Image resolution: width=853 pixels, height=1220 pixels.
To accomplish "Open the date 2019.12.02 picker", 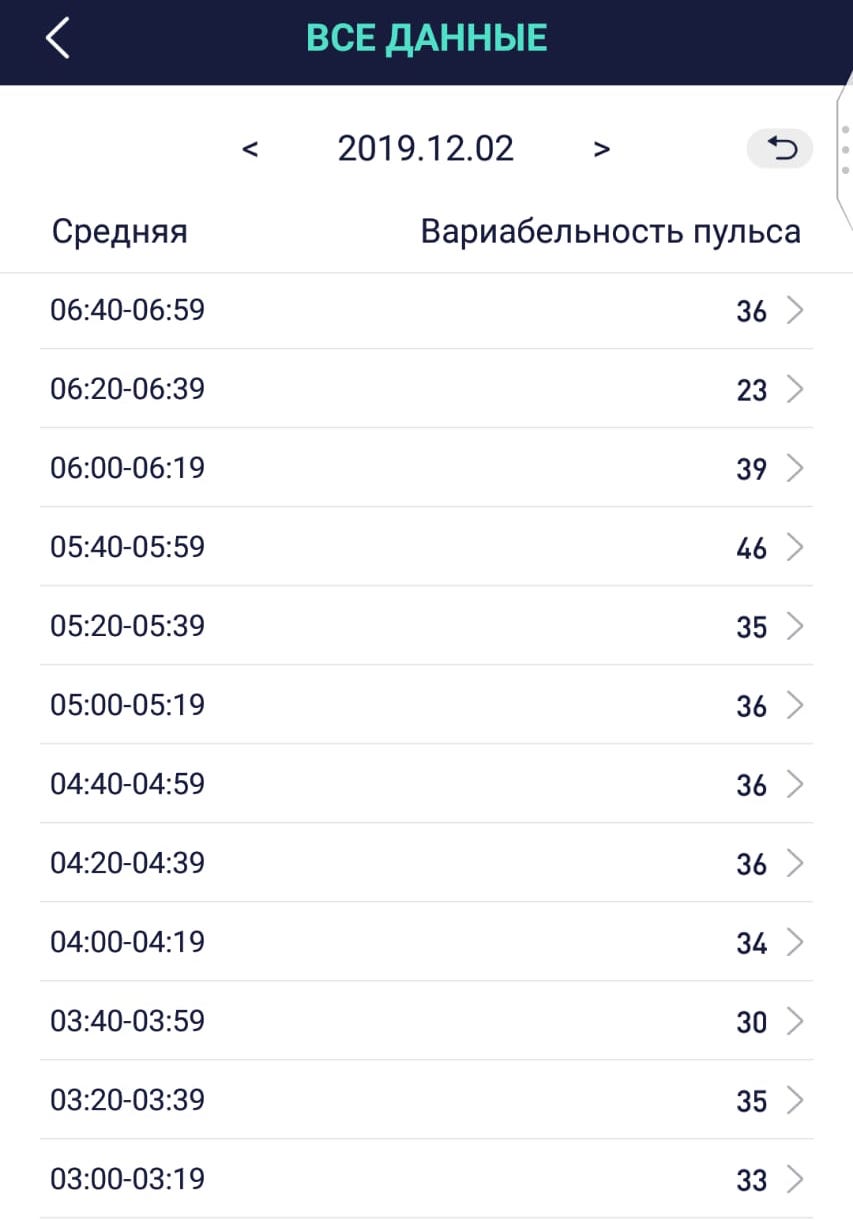I will point(425,149).
